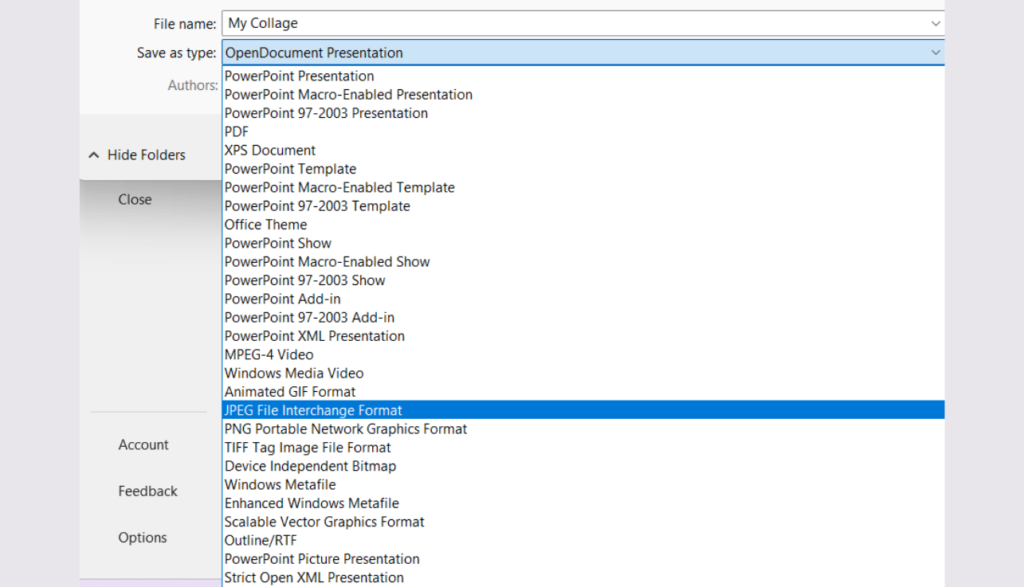Choose PowerPoint Template type

583,169
